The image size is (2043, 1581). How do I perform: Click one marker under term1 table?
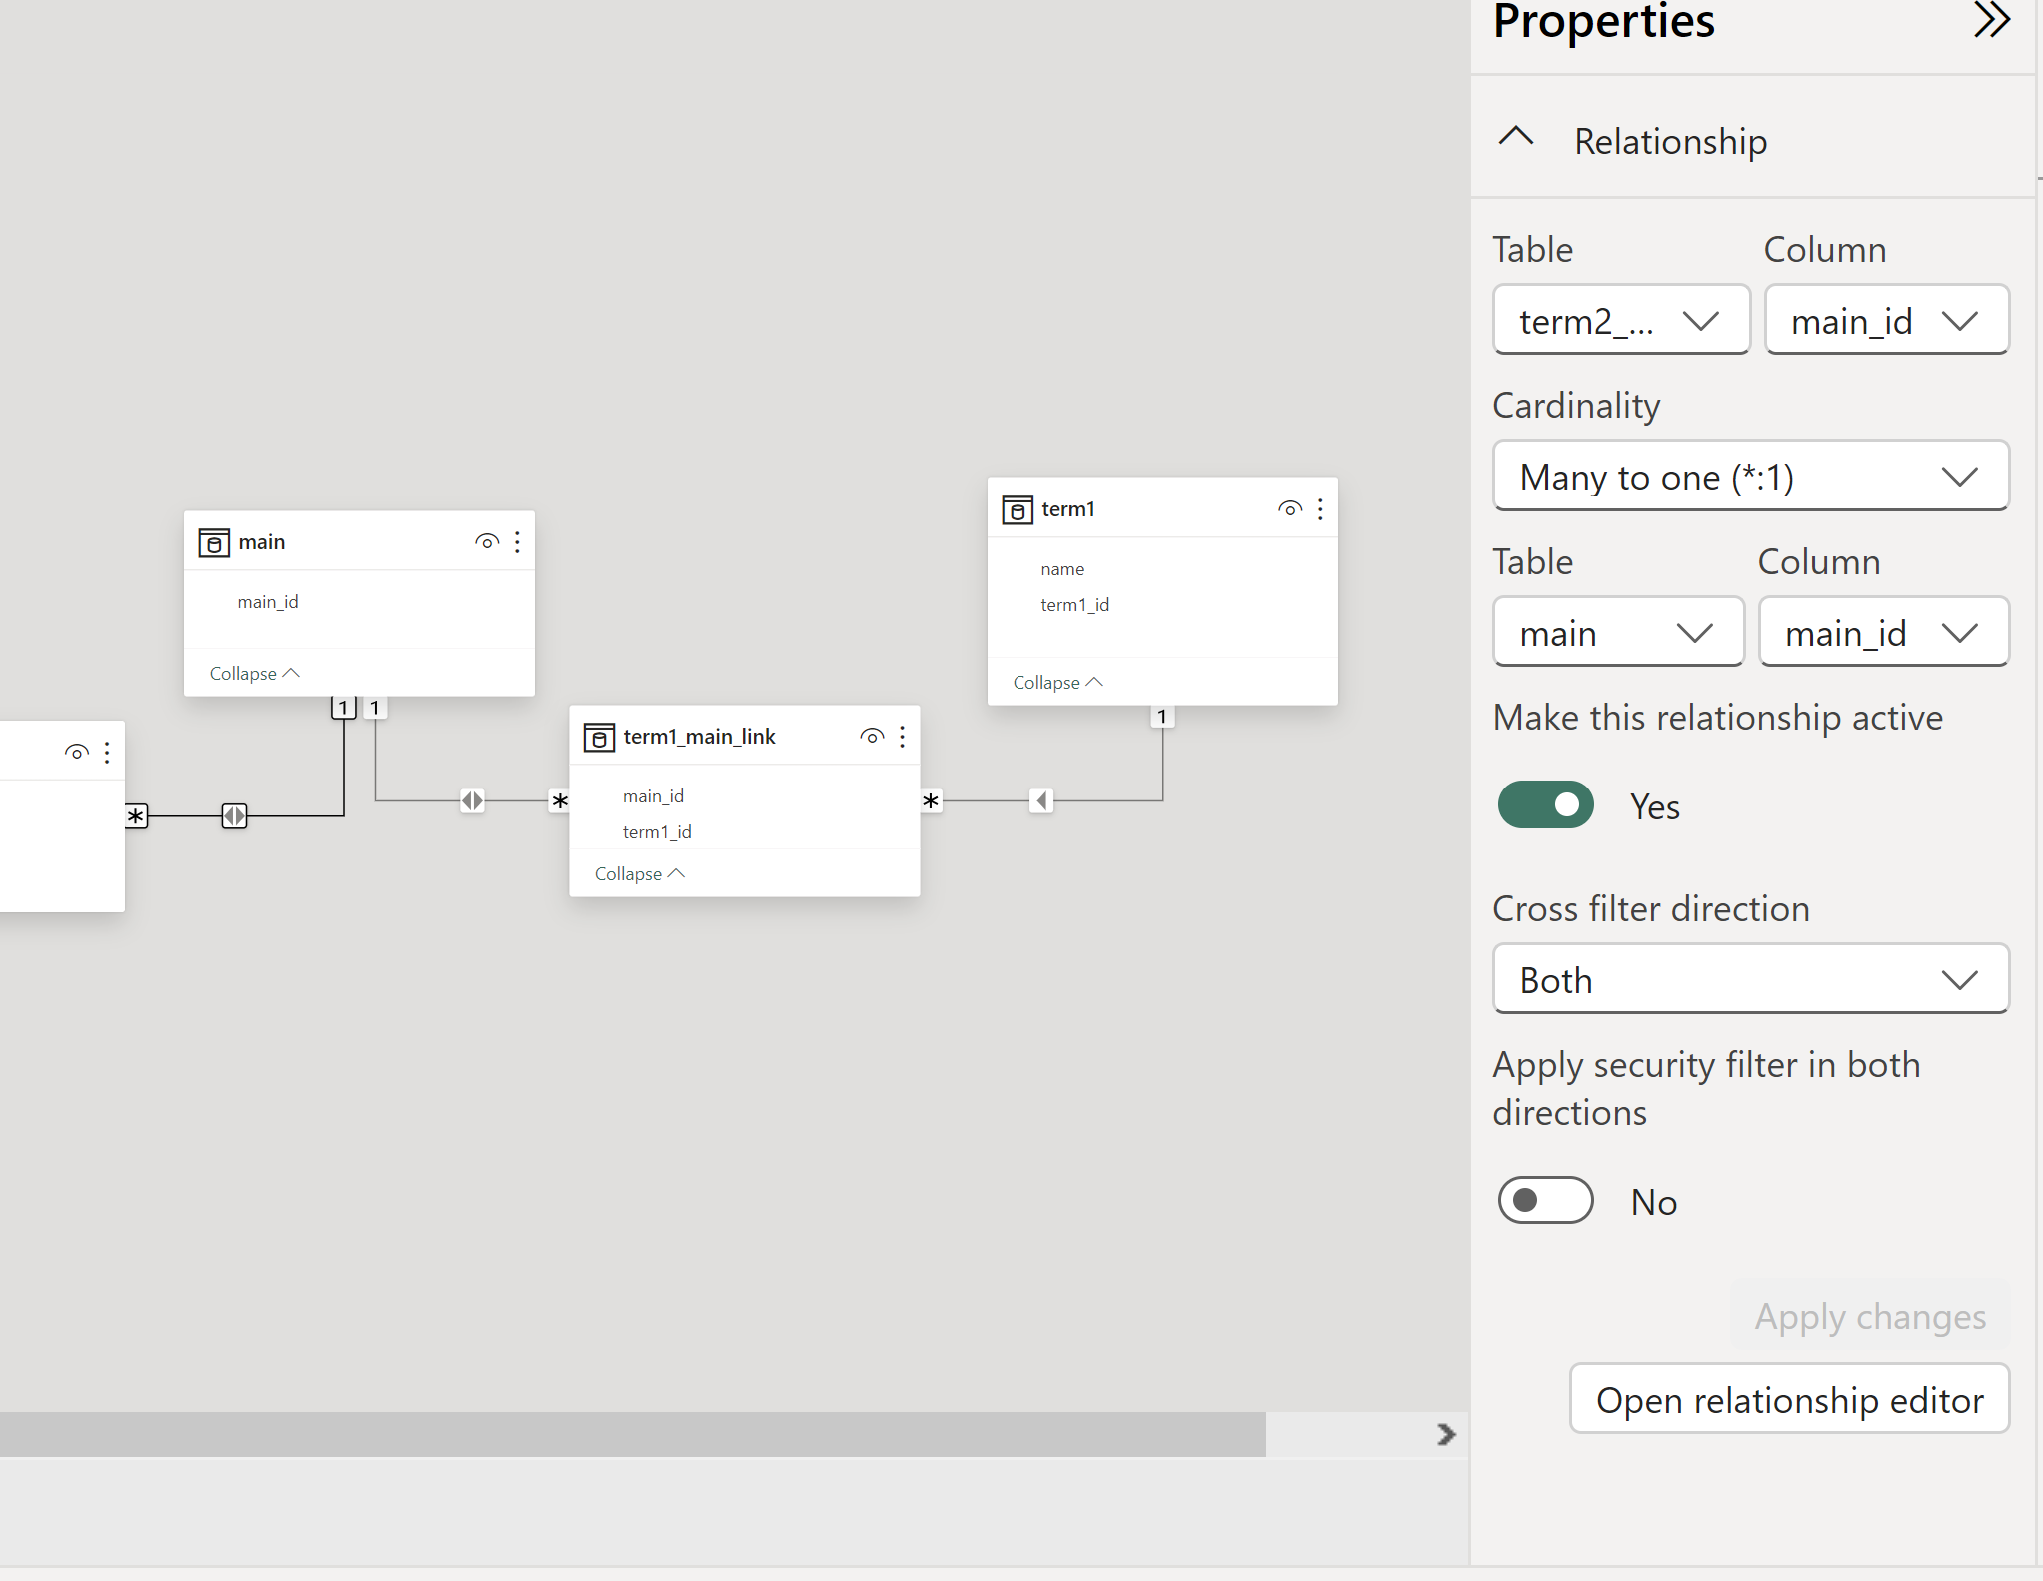click(1161, 716)
